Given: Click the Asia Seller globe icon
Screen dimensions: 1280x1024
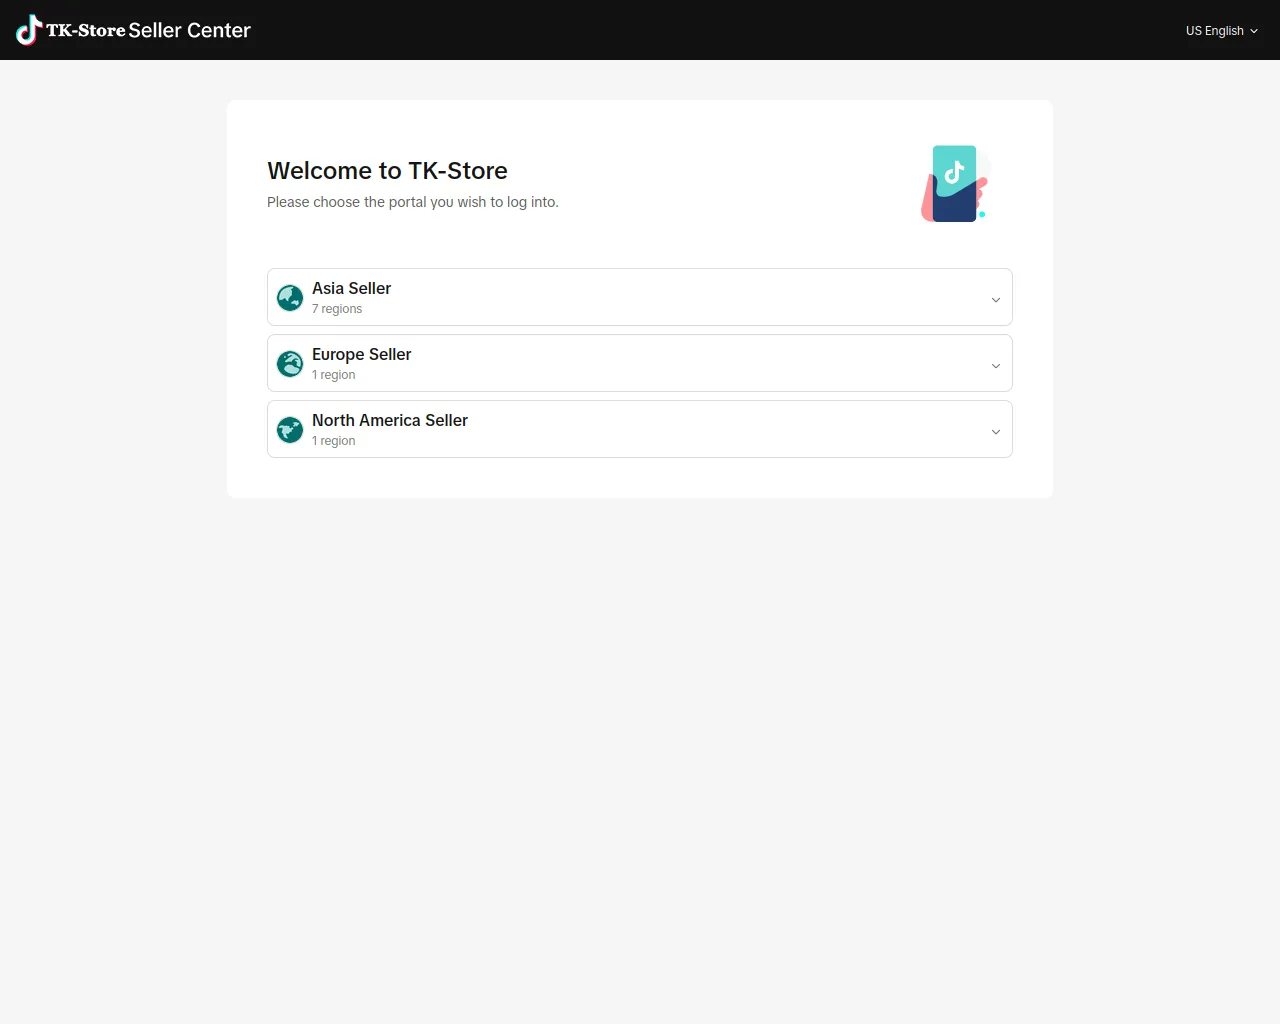Looking at the screenshot, I should [290, 298].
